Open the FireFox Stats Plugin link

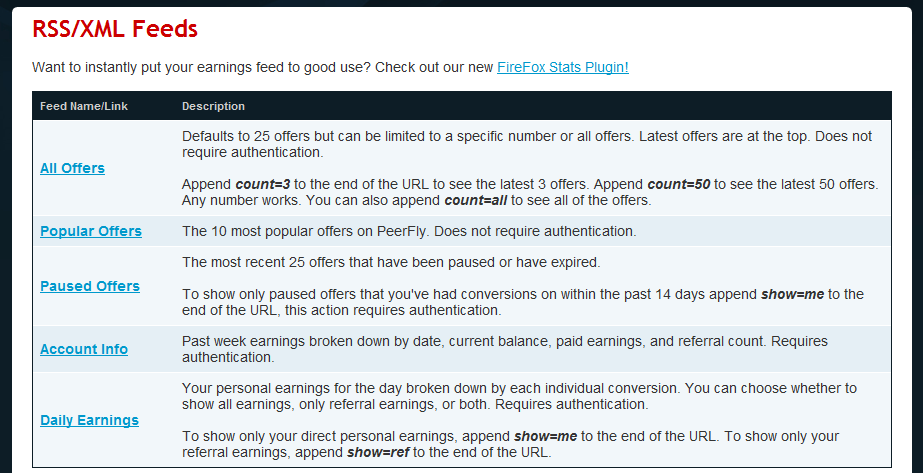click(x=562, y=67)
